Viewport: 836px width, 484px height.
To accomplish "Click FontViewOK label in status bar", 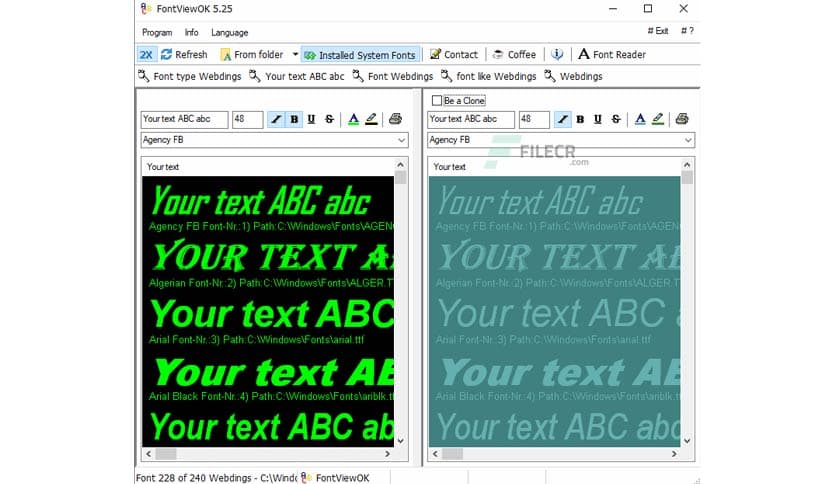I will pos(343,478).
